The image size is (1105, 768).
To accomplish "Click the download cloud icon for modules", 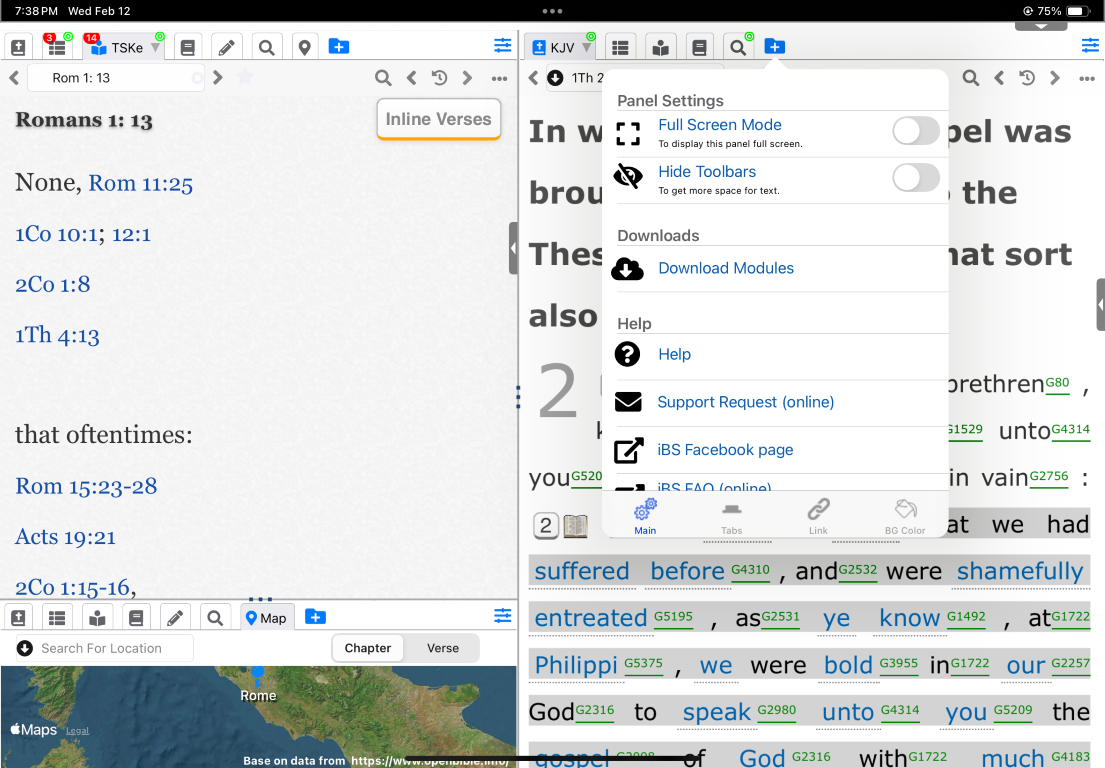I will coord(627,269).
